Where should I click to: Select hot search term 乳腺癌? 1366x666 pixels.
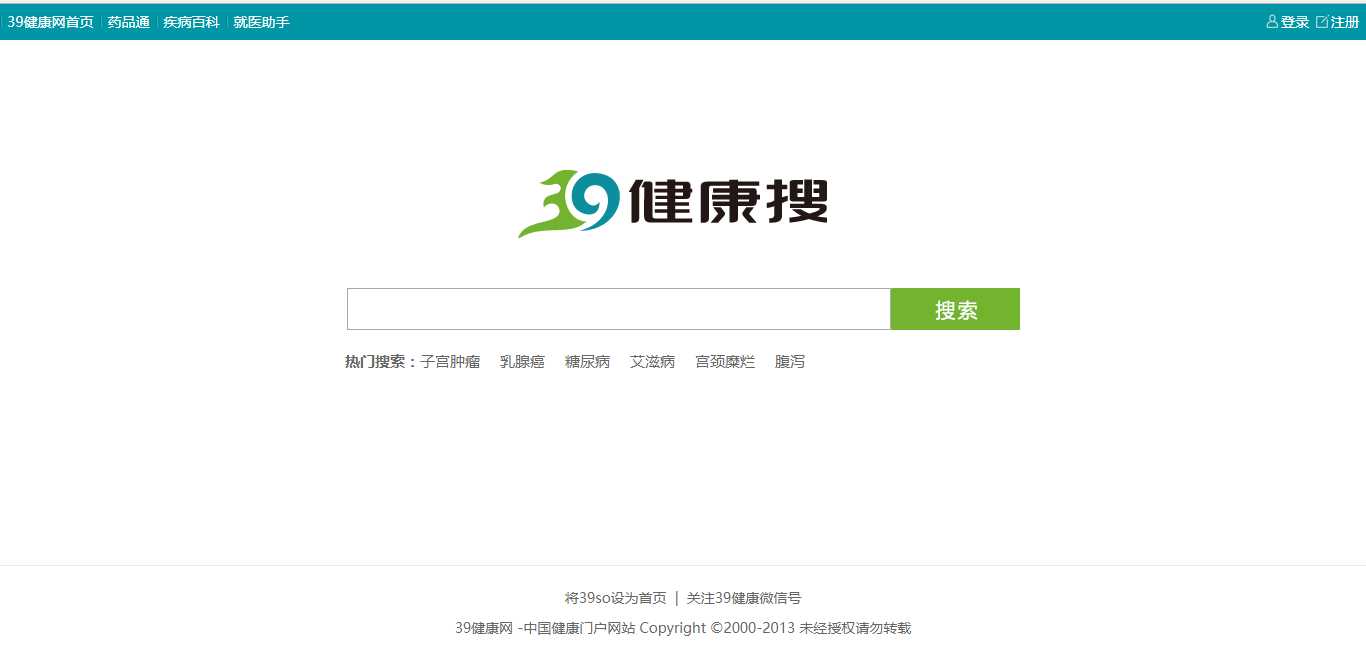click(522, 362)
